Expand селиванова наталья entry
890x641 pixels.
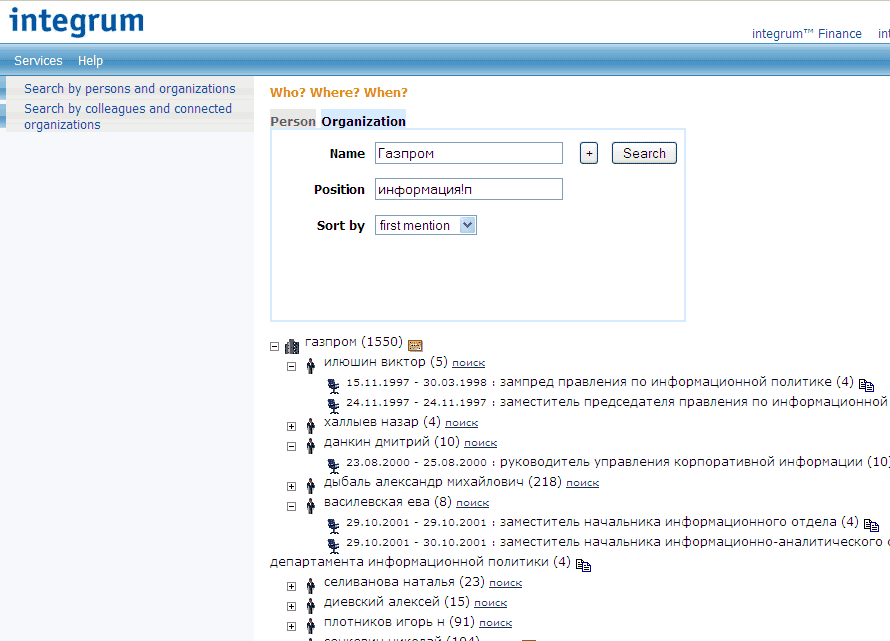(292, 586)
